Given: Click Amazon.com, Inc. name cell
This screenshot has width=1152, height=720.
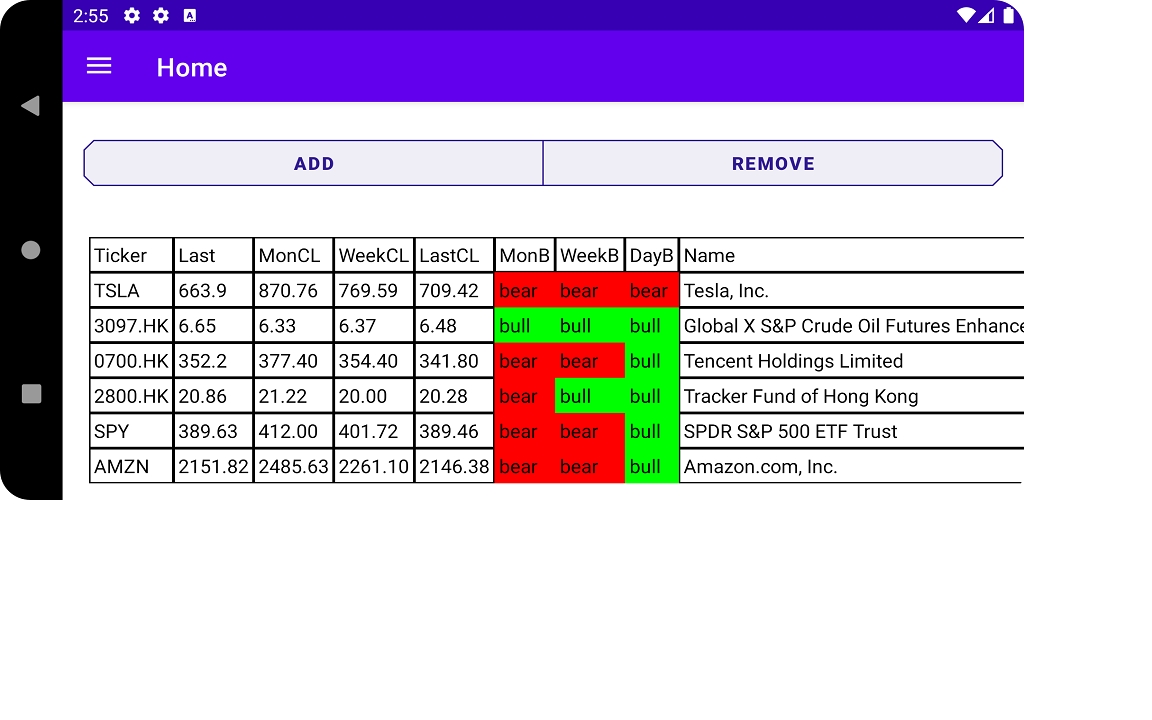Looking at the screenshot, I should pos(852,467).
